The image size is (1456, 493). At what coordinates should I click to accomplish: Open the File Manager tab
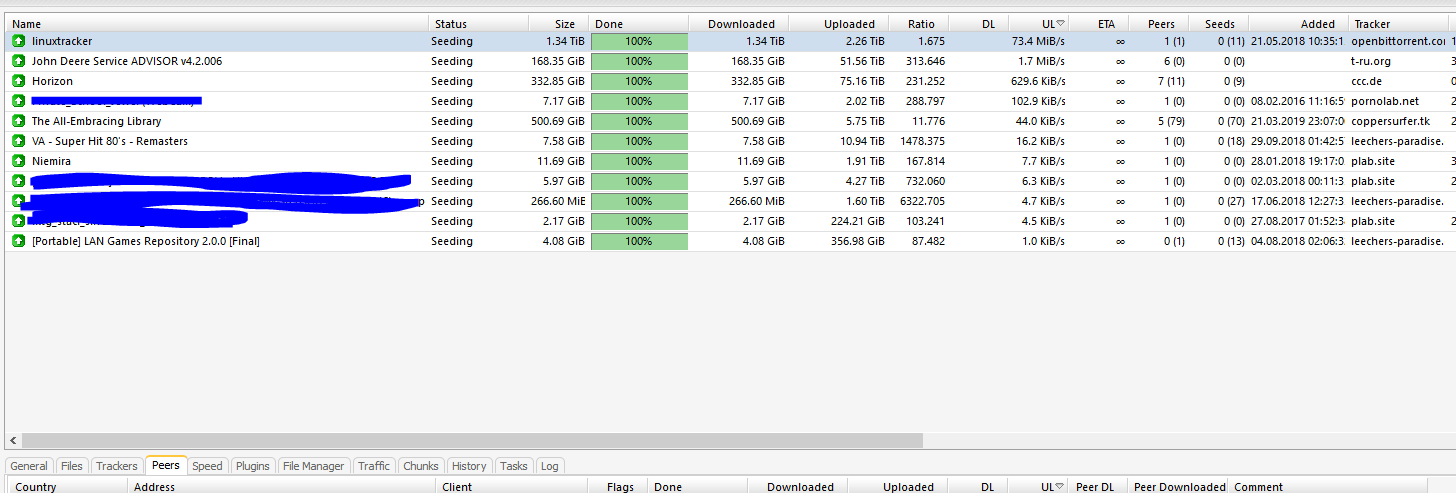tap(313, 466)
